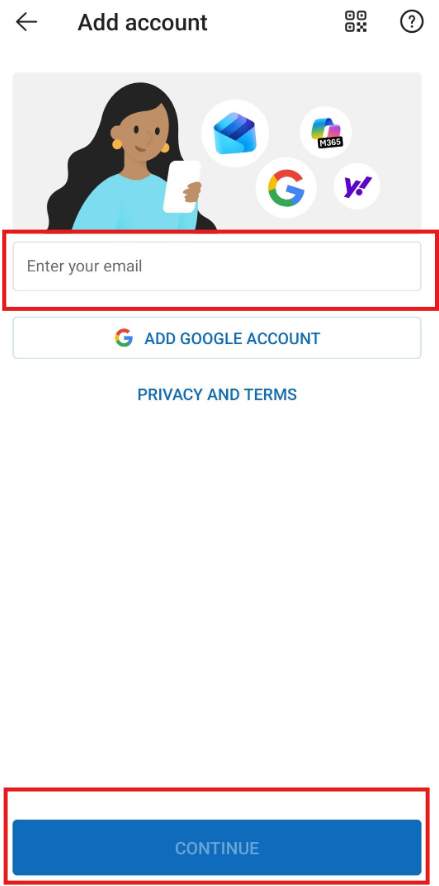
Task: Click the blue Outlook envelope icon
Action: pyautogui.click(x=234, y=133)
